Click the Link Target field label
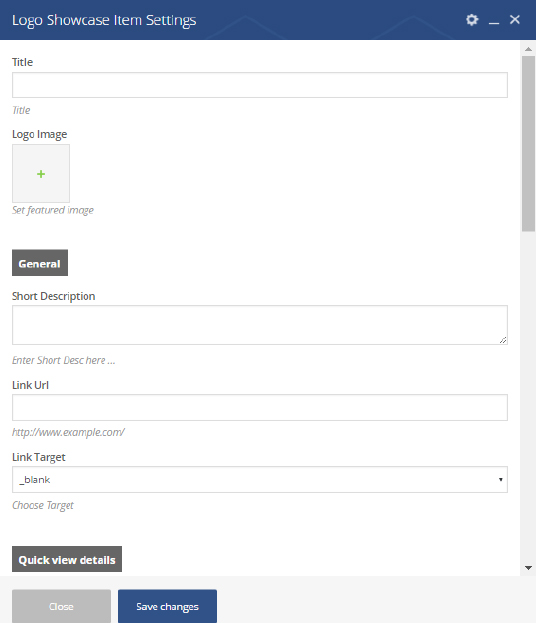 39,457
